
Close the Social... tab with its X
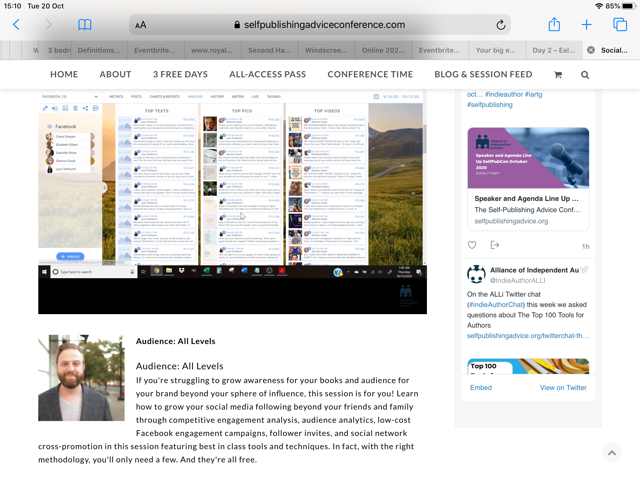(591, 50)
